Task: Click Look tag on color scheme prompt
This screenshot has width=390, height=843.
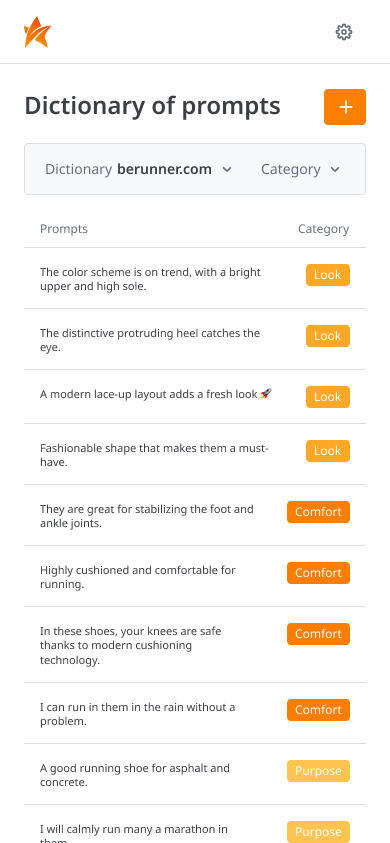Action: [x=328, y=275]
